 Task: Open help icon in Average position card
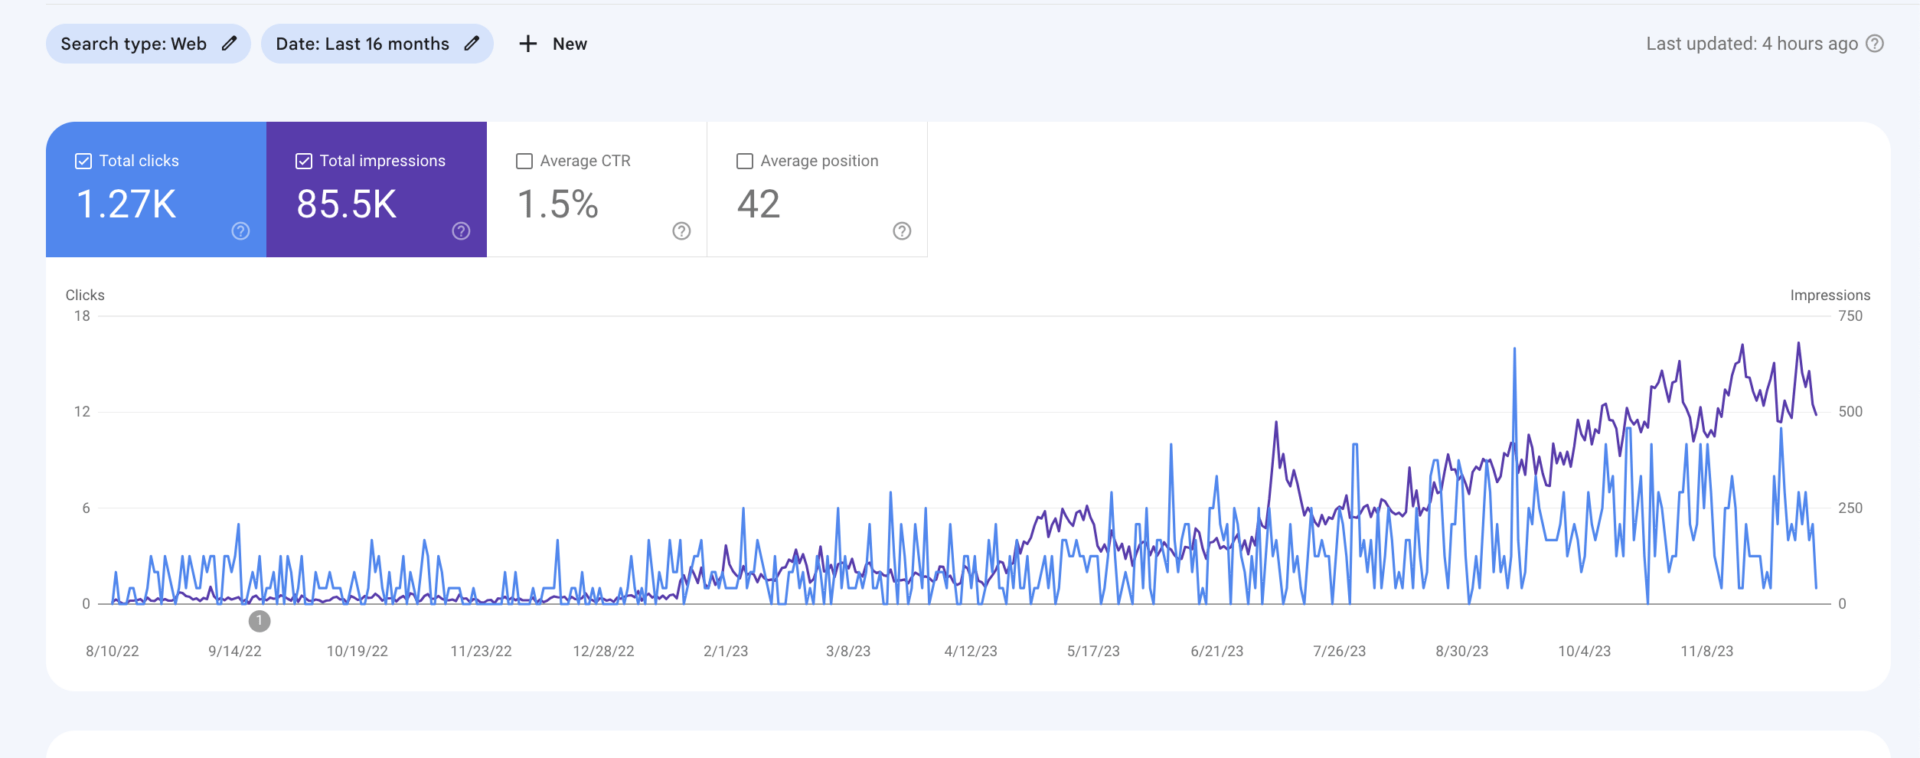click(x=902, y=231)
